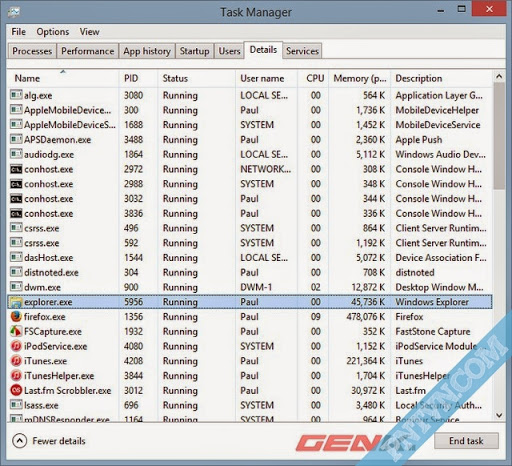
Task: Select the MobileDeviceHelper description
Action: [x=437, y=110]
